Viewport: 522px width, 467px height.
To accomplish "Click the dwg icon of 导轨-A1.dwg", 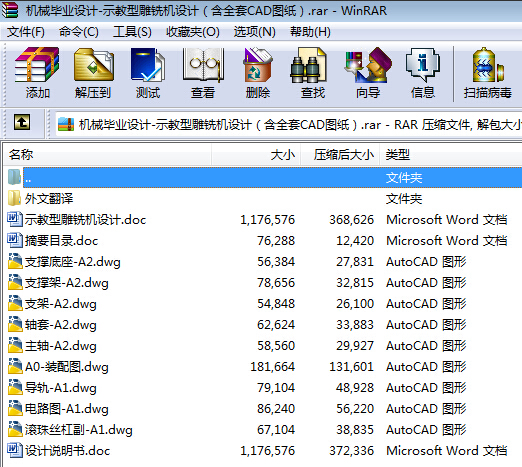I will tap(15, 387).
